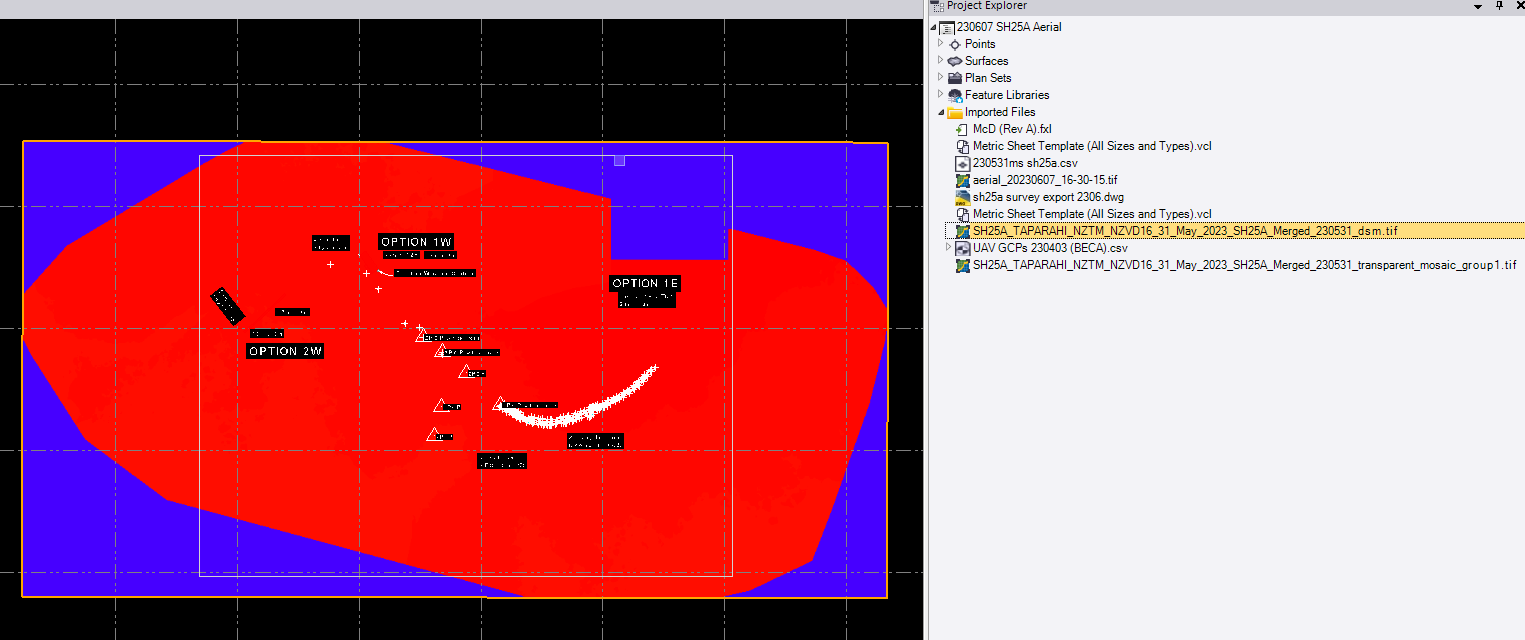Click the Project Explorer panel title icon

tap(937, 6)
